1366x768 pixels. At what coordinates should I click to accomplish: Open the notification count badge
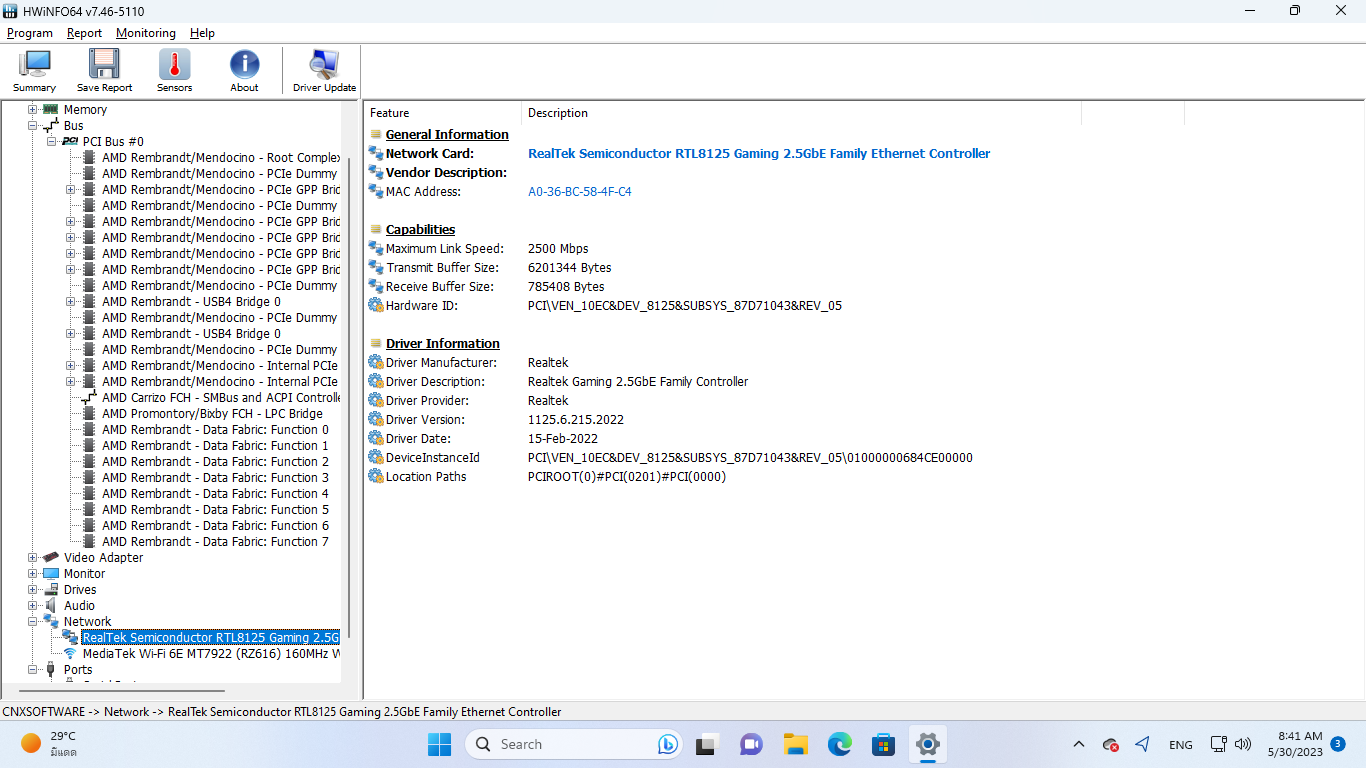(x=1338, y=744)
